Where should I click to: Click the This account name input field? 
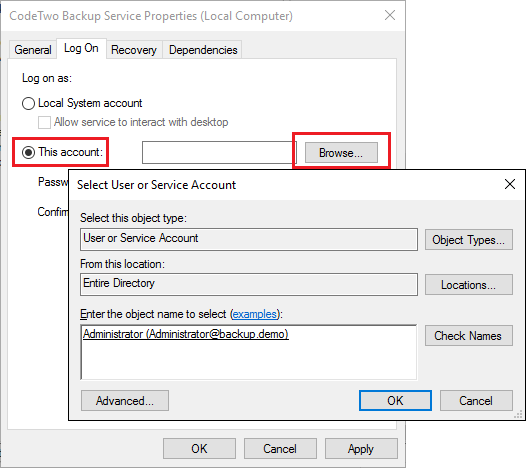(219, 153)
